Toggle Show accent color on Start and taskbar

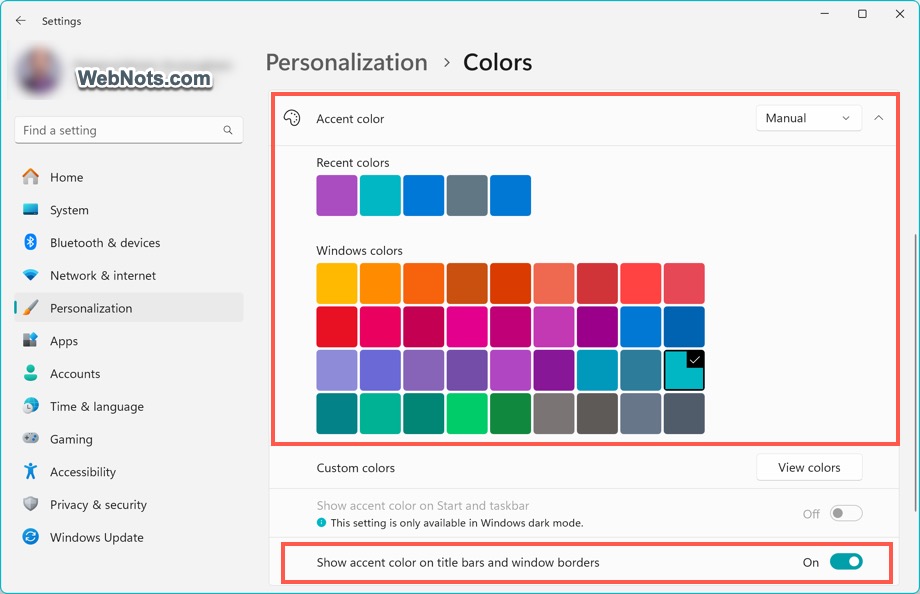click(846, 513)
